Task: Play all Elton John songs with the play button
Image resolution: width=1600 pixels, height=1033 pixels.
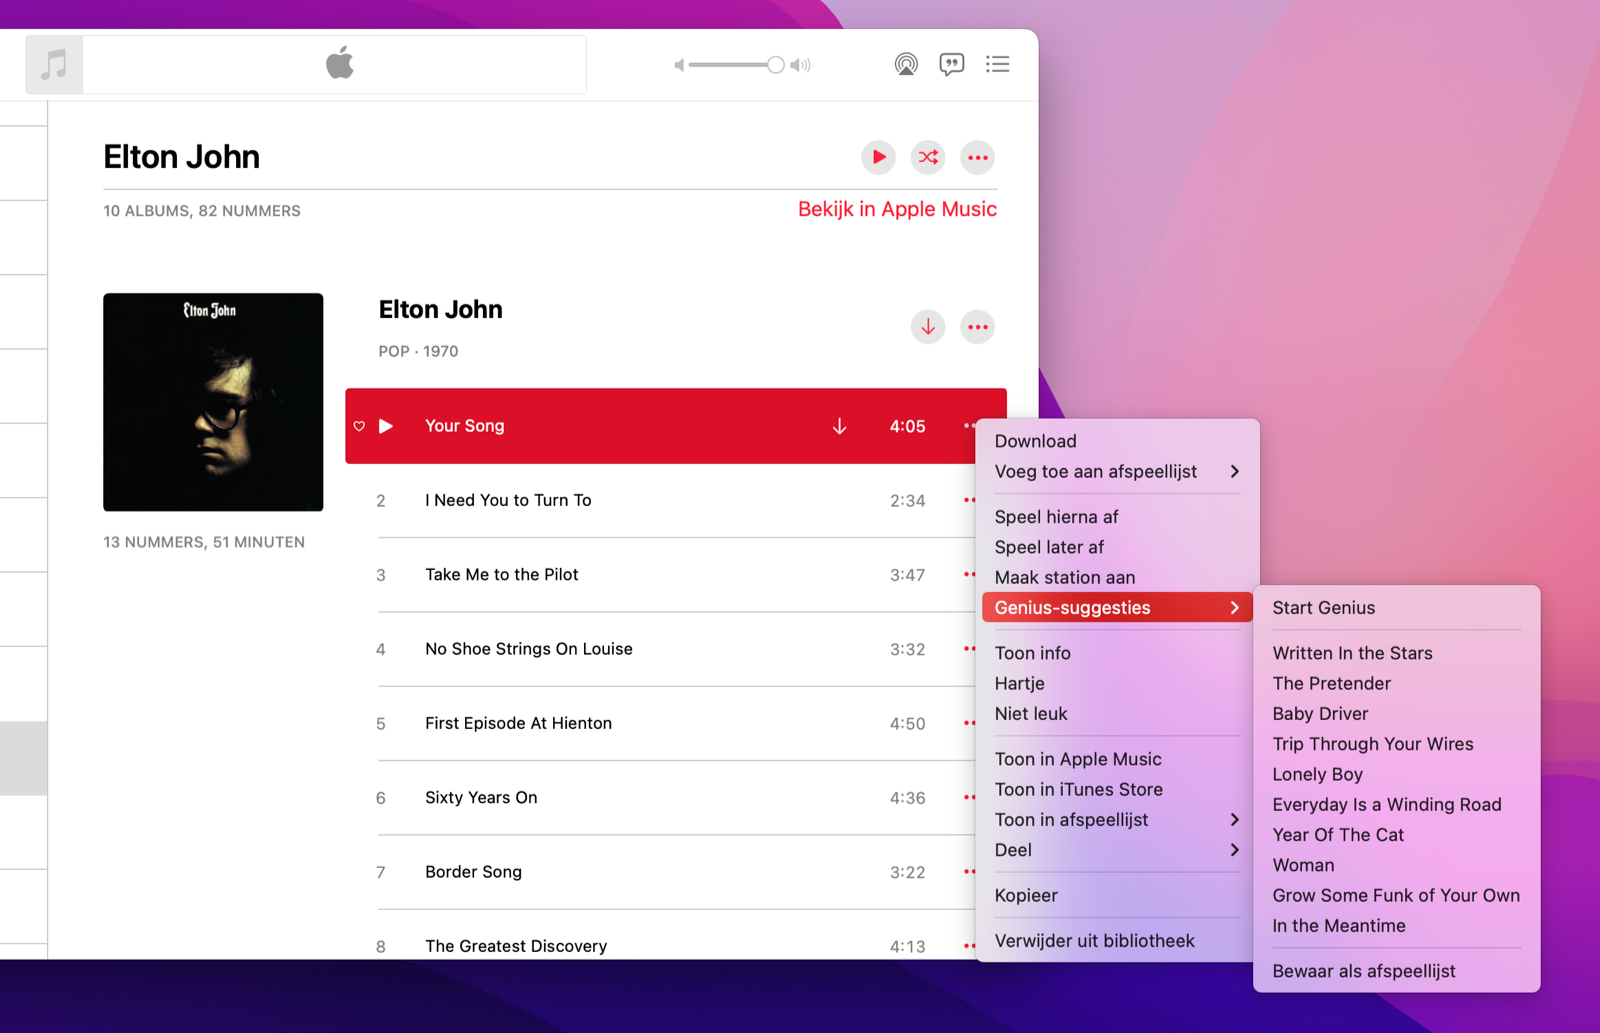Action: 878,157
